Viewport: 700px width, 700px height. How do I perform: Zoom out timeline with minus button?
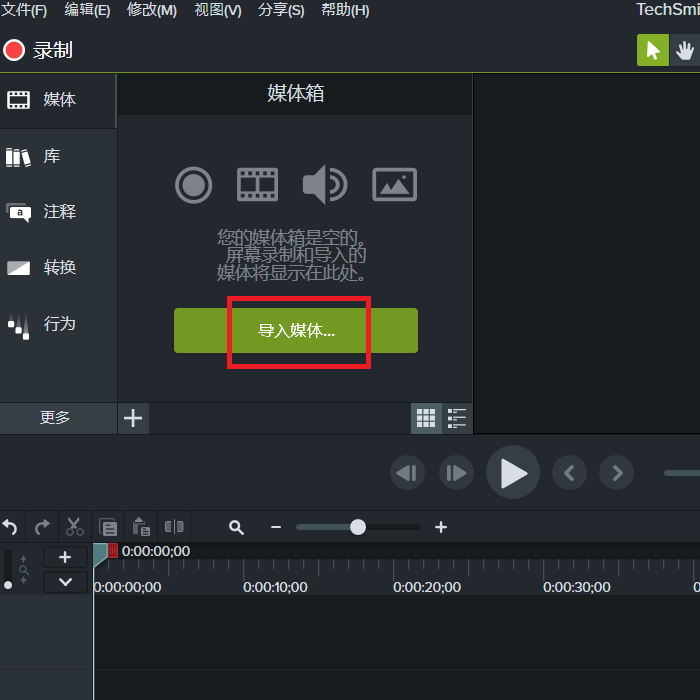tap(276, 528)
